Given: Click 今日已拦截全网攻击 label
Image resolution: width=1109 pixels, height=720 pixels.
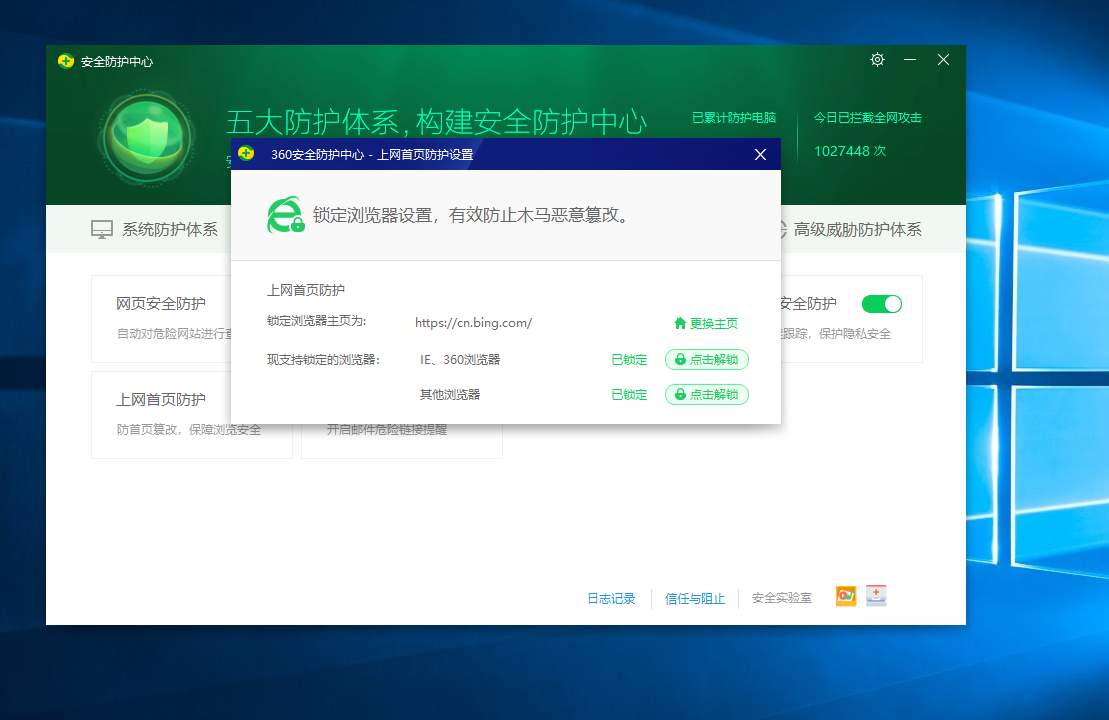Looking at the screenshot, I should pyautogui.click(x=867, y=117).
